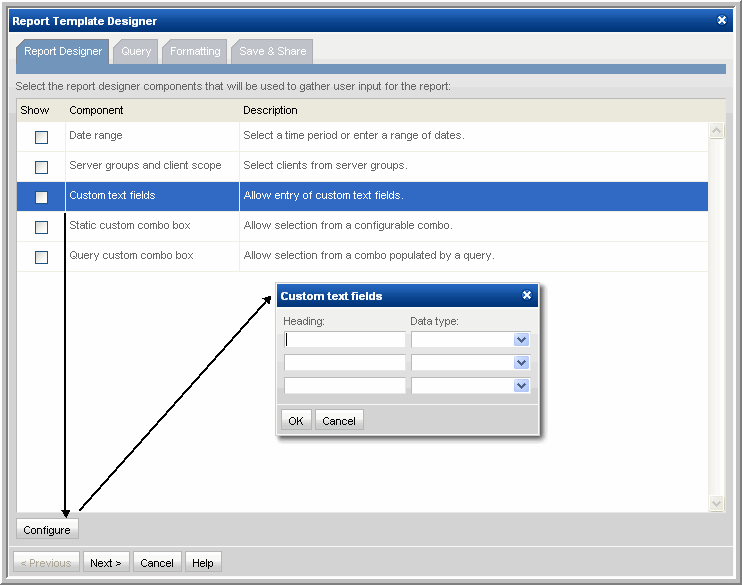Check Server groups and client scope
This screenshot has width=742, height=585.
[41, 167]
